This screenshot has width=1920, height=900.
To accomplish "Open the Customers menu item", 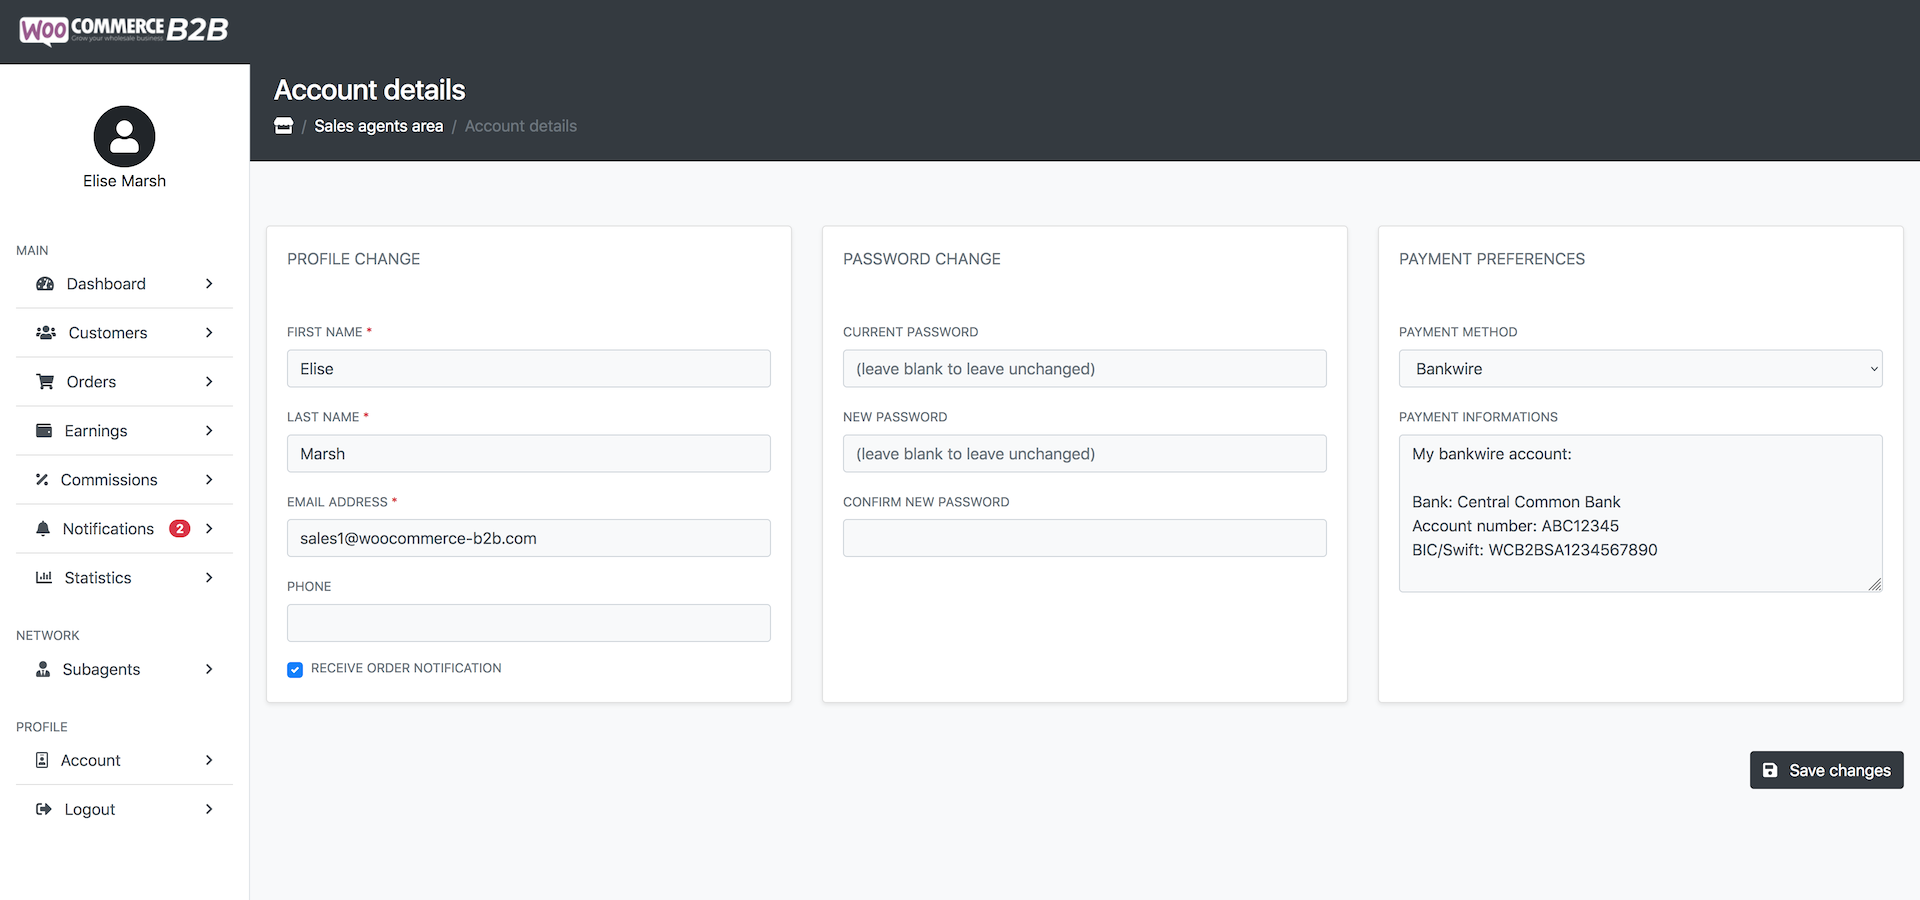I will pos(125,333).
